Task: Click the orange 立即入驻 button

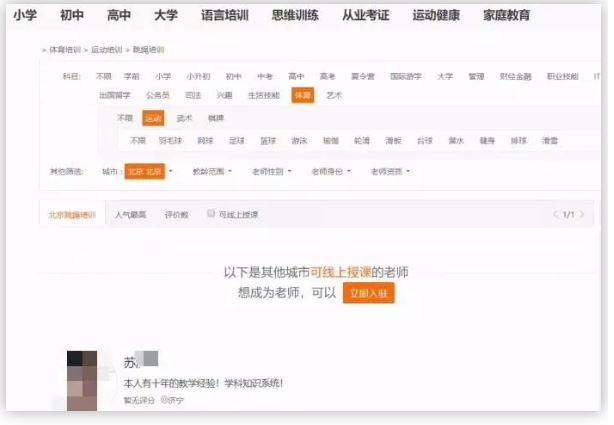Action: tap(369, 293)
